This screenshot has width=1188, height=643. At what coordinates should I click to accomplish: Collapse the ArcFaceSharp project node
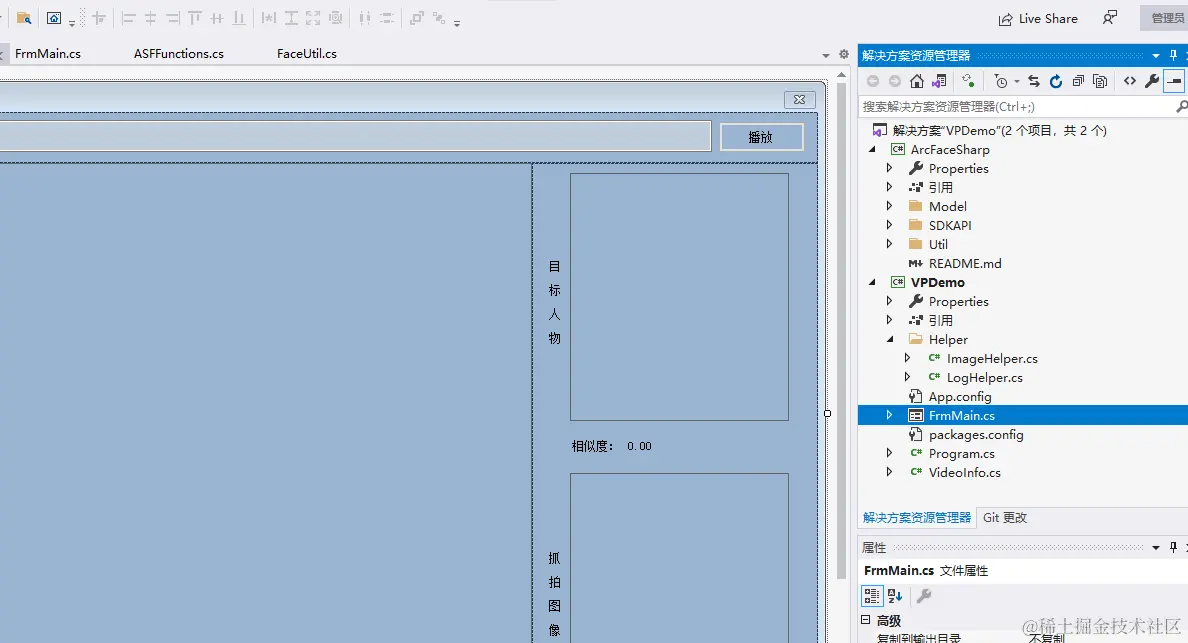pyautogui.click(x=873, y=149)
